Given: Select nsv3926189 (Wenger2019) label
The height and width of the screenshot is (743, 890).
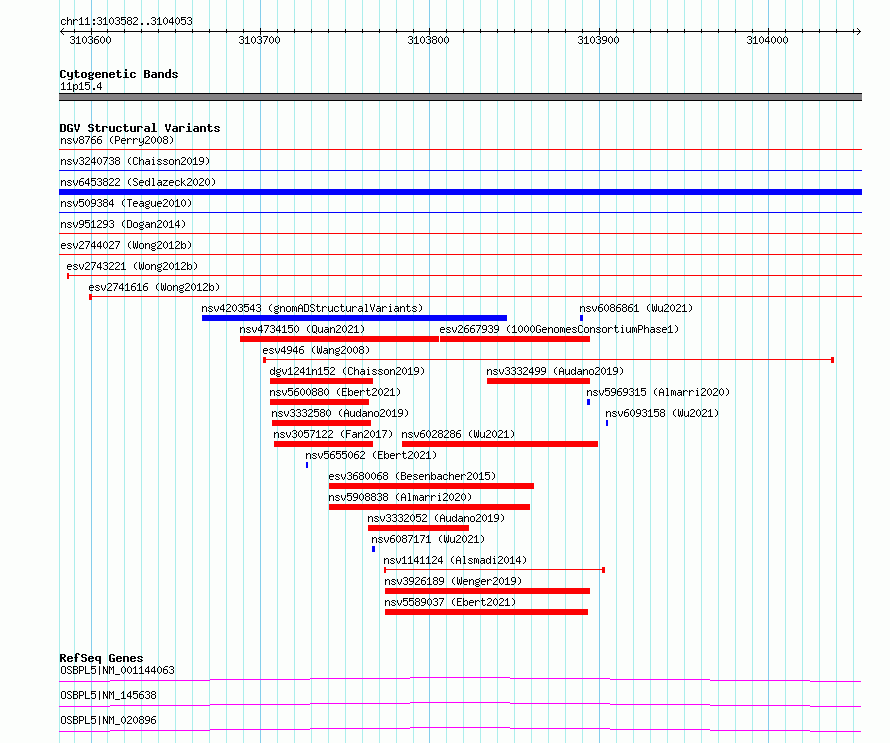Looking at the screenshot, I should [453, 581].
